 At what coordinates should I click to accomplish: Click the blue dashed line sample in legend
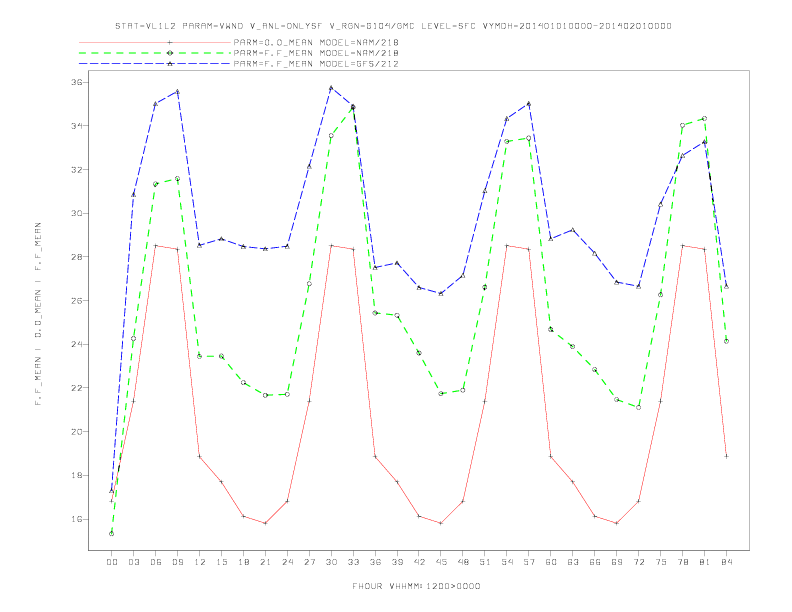(155, 64)
